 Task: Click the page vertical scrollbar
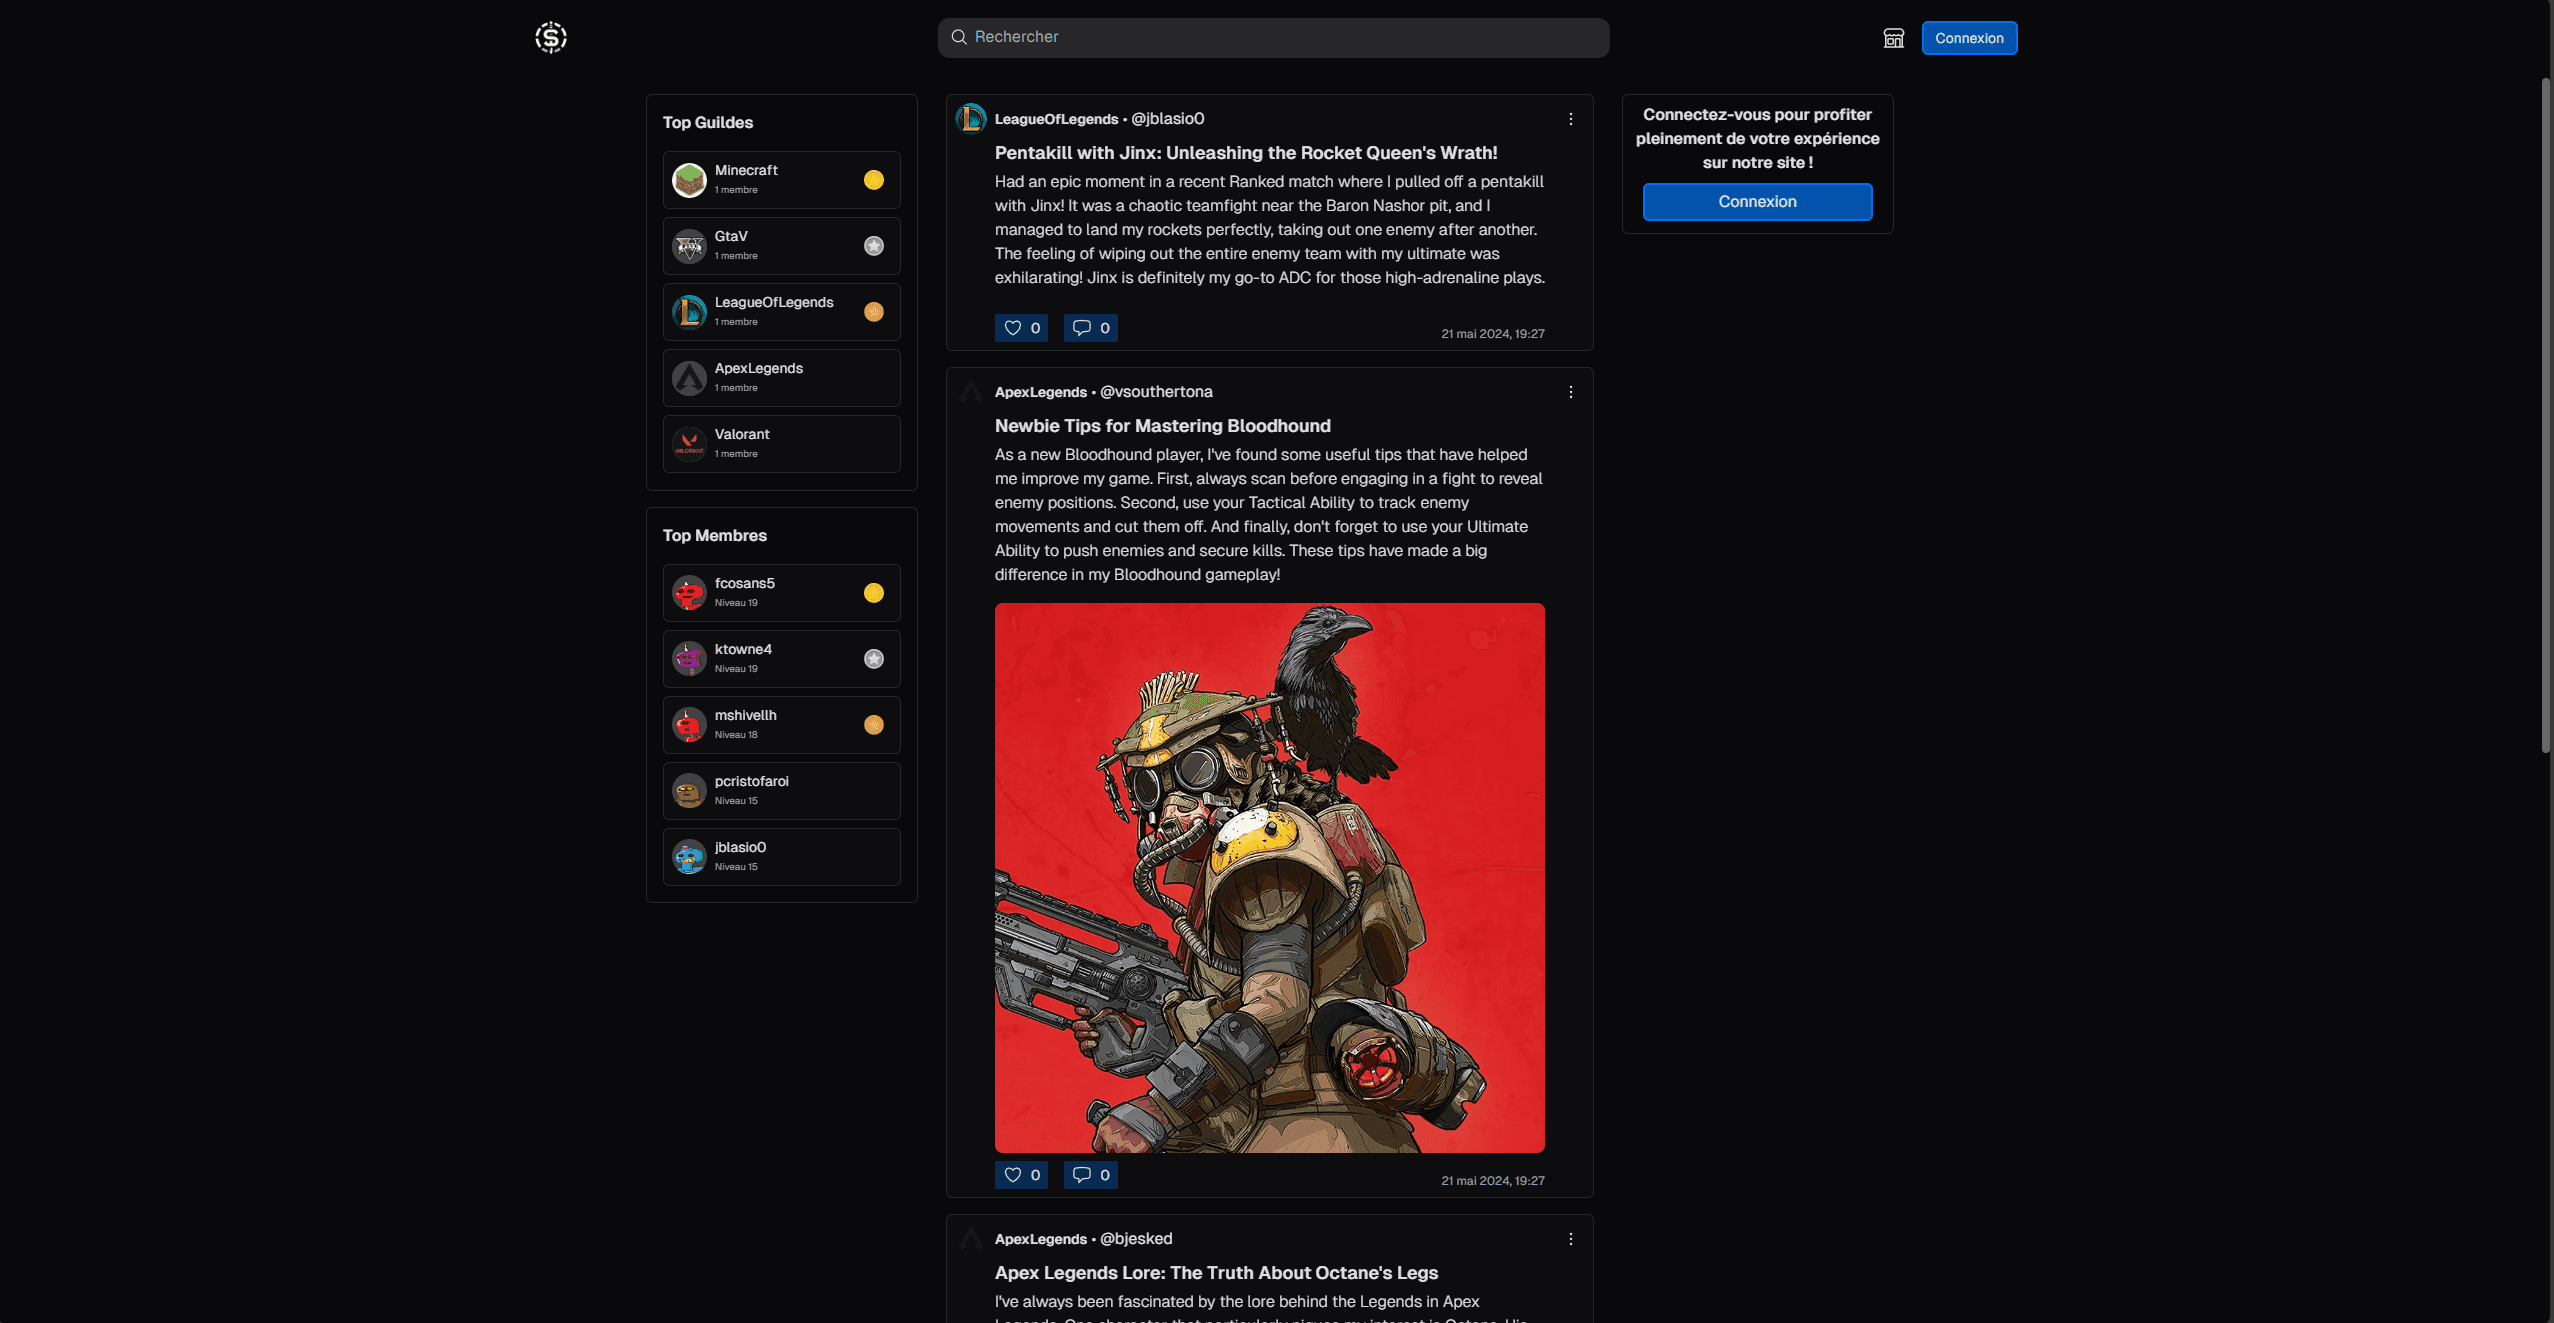[x=2546, y=415]
